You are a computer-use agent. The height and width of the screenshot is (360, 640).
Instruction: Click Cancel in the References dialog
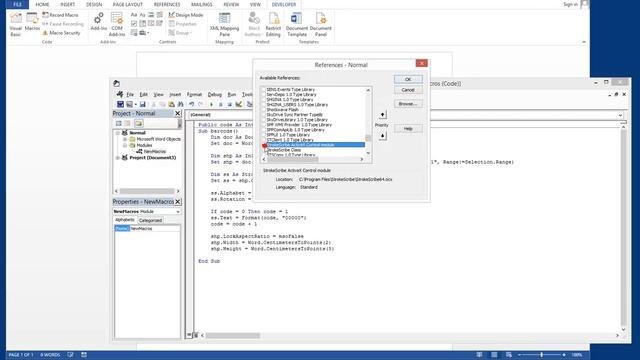pos(408,90)
